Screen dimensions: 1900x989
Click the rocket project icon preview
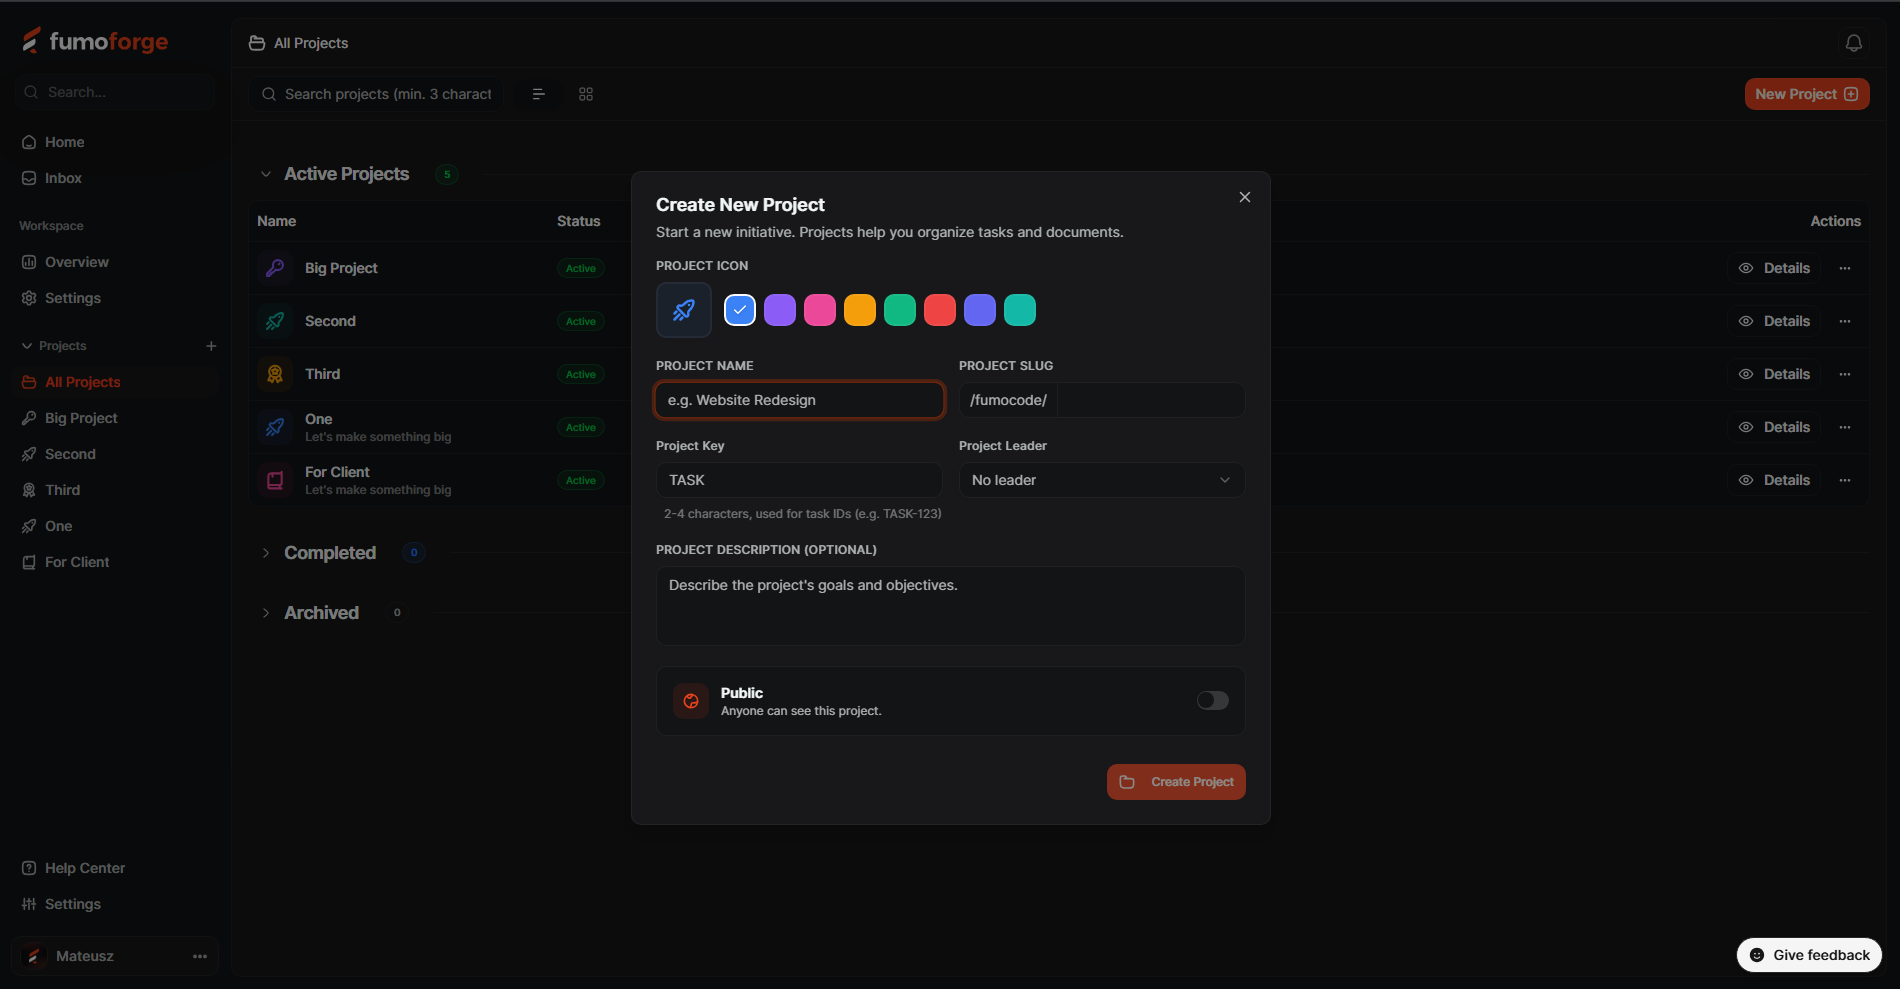click(x=684, y=310)
